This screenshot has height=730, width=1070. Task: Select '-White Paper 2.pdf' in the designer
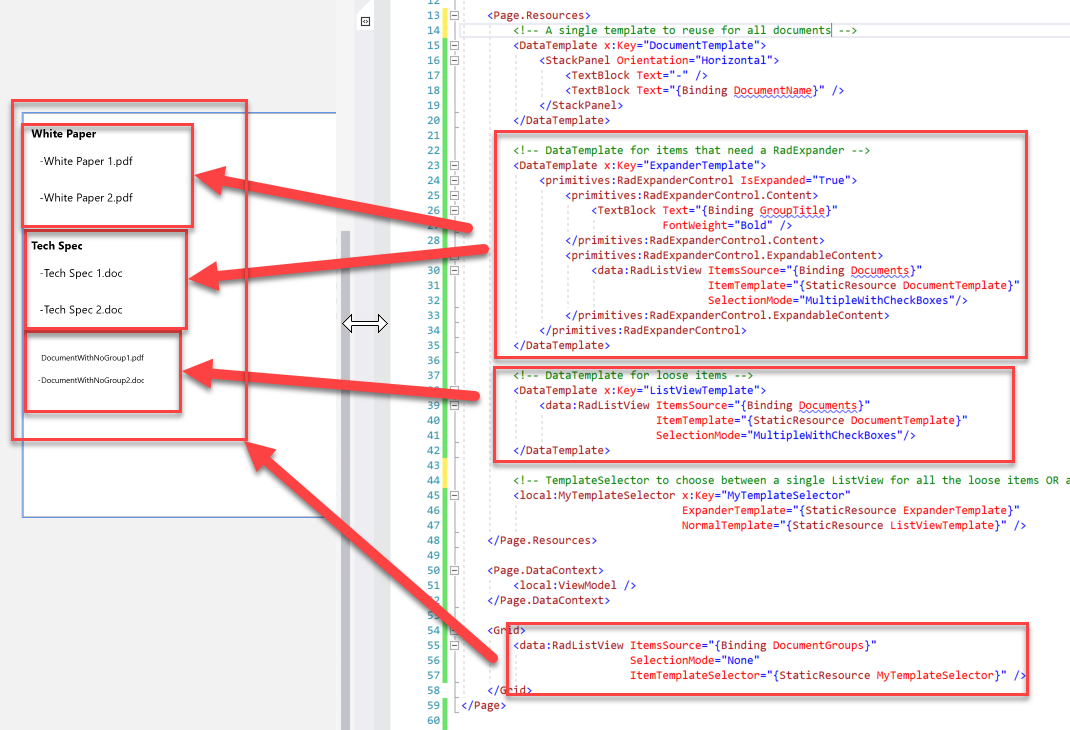click(86, 198)
